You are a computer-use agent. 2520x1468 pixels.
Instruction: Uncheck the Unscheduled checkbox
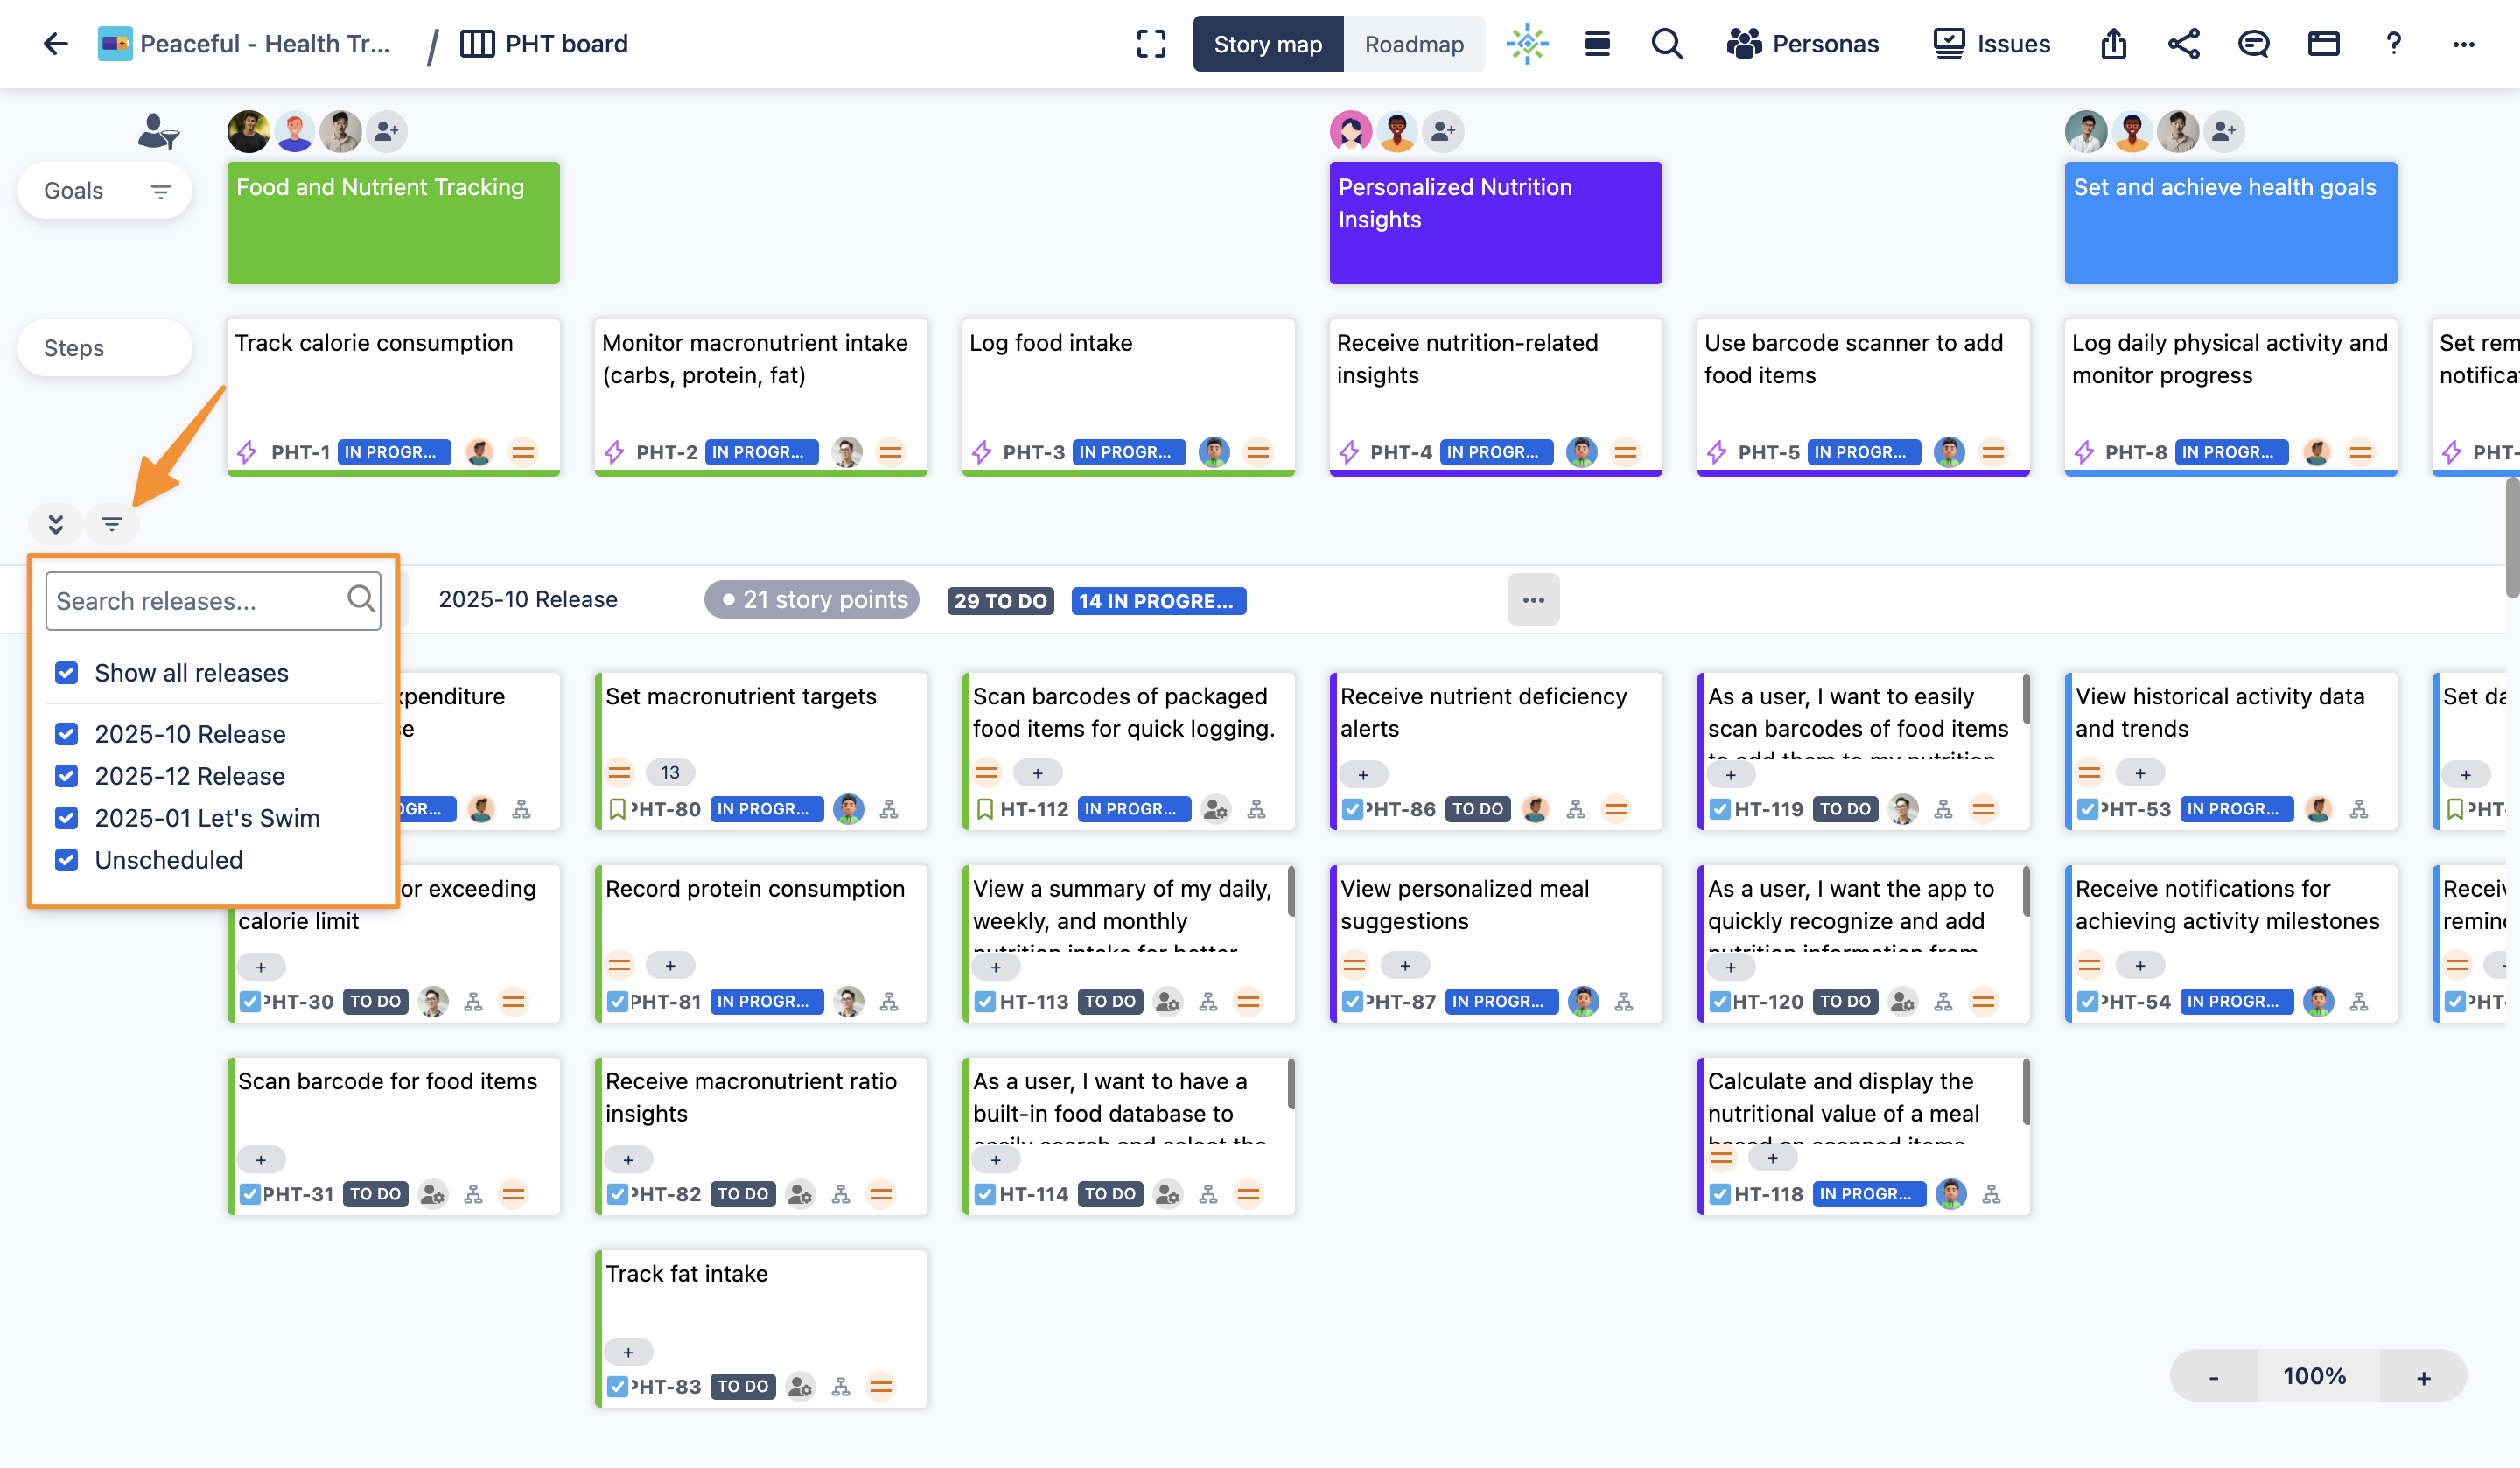[x=67, y=860]
